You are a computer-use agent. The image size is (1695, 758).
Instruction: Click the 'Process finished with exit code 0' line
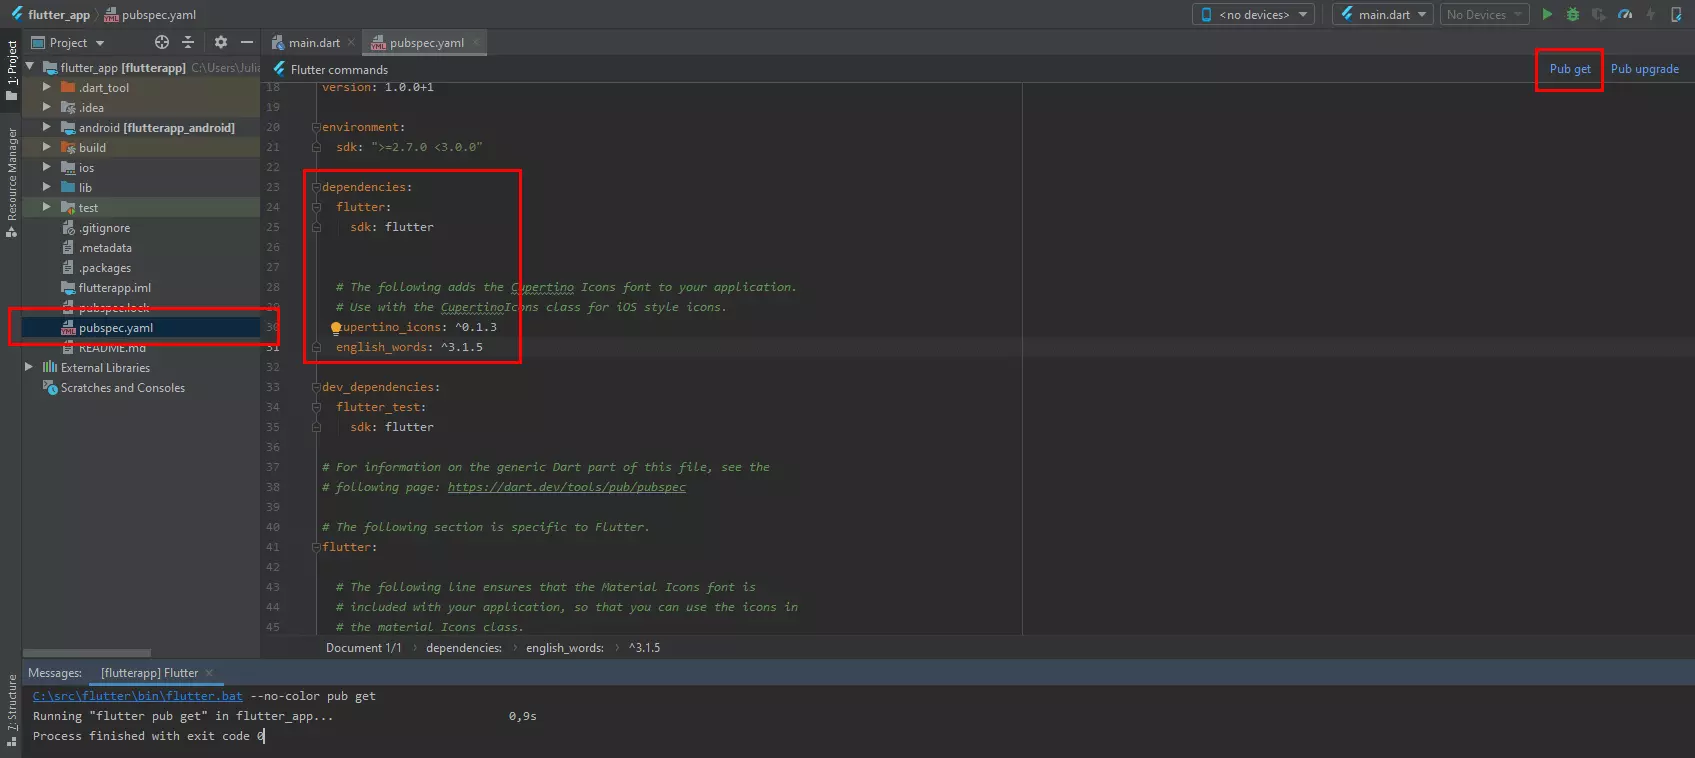coord(149,736)
